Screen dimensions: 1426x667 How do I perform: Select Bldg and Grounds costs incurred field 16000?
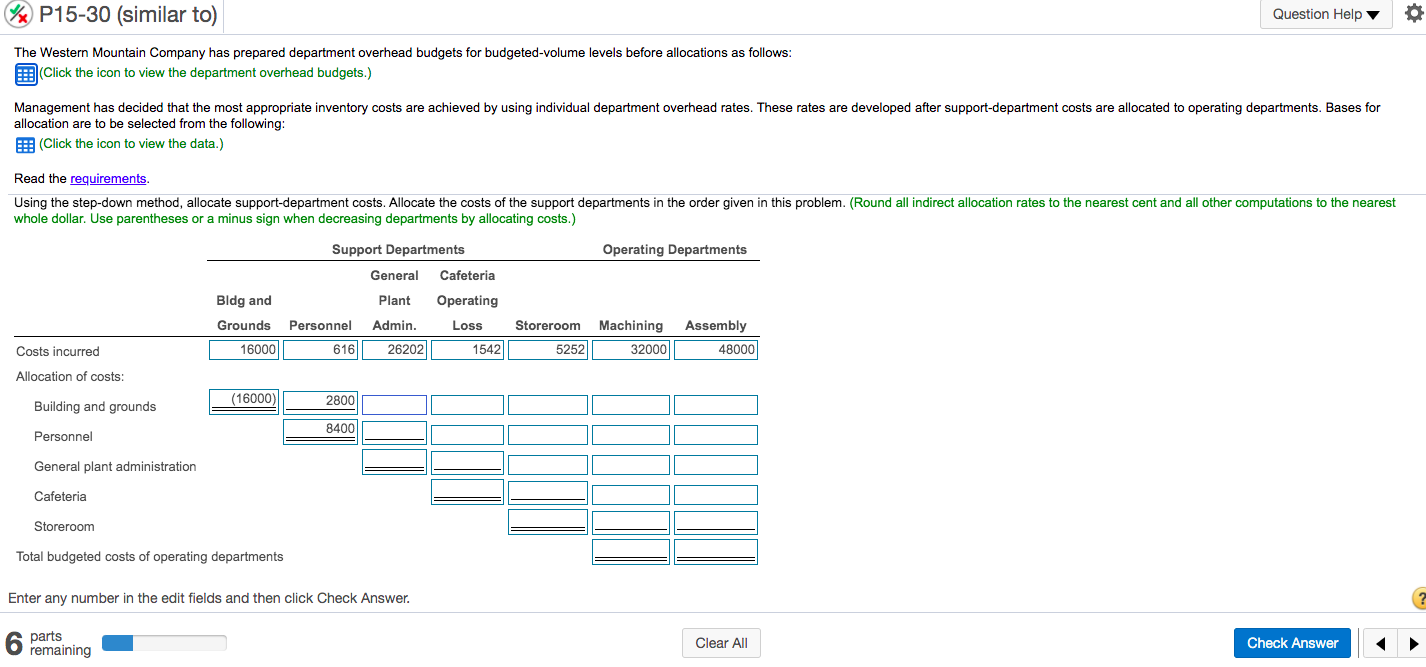(x=245, y=350)
